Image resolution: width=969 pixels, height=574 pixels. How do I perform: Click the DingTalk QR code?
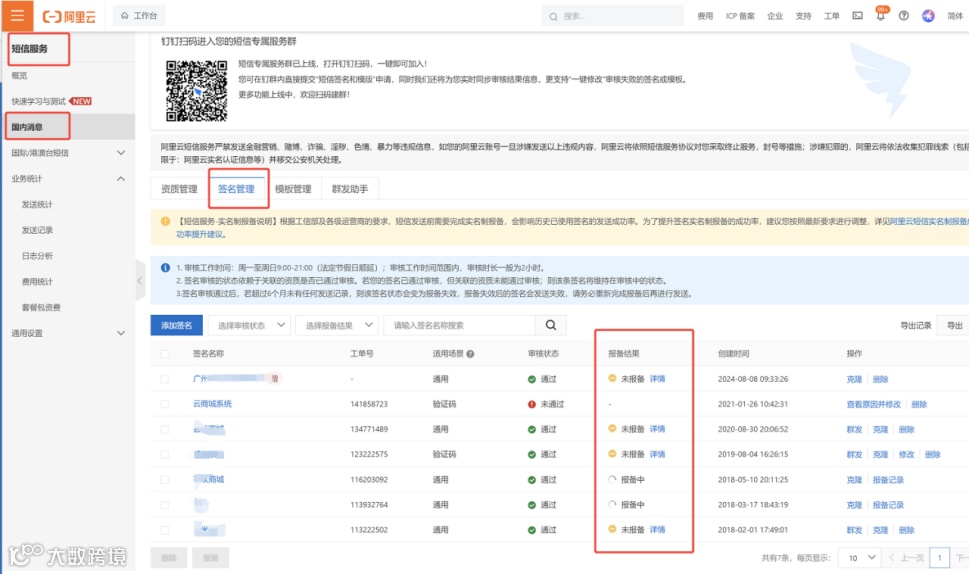pyautogui.click(x=197, y=90)
